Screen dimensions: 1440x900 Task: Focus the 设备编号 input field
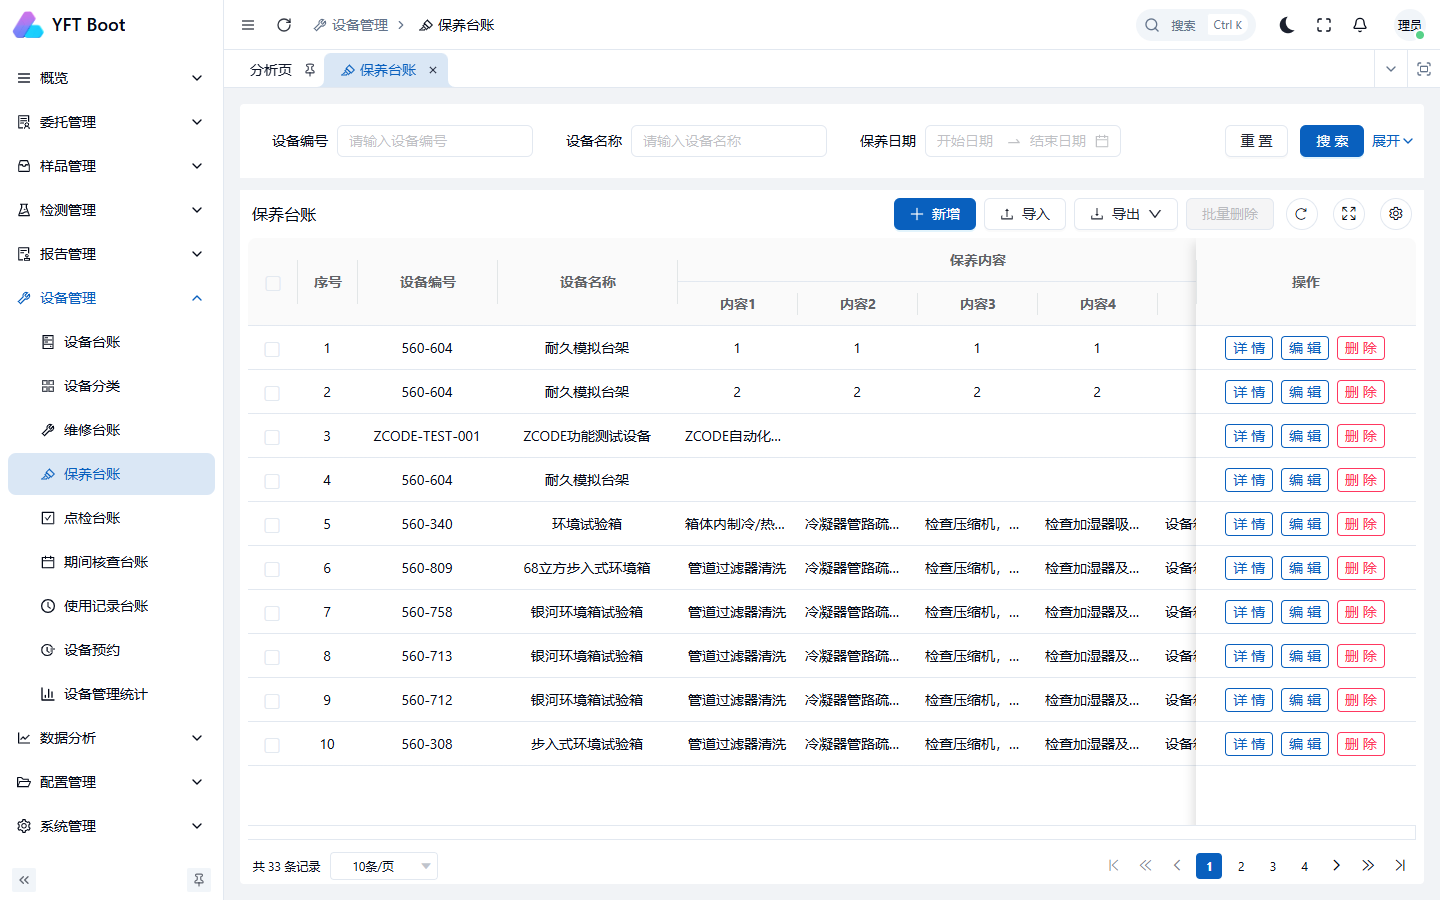435,141
